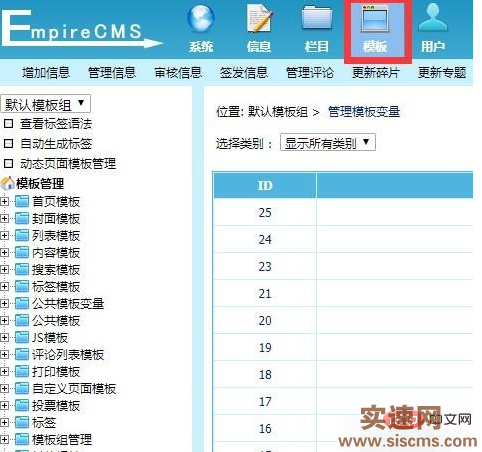This screenshot has height=452, width=482.
Task: Select the table row with ID 25
Action: tap(343, 212)
